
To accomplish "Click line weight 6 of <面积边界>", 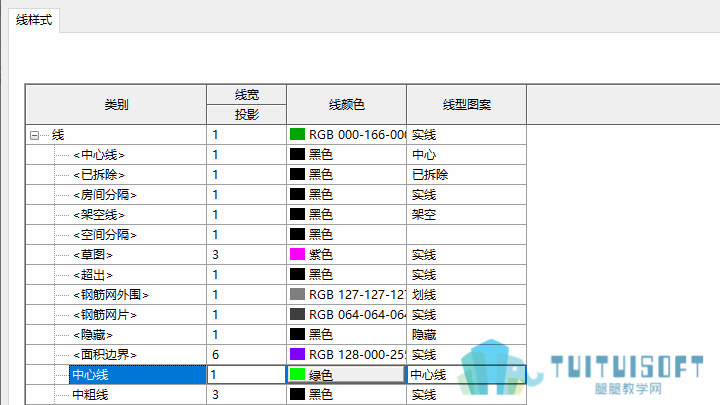I will click(247, 354).
